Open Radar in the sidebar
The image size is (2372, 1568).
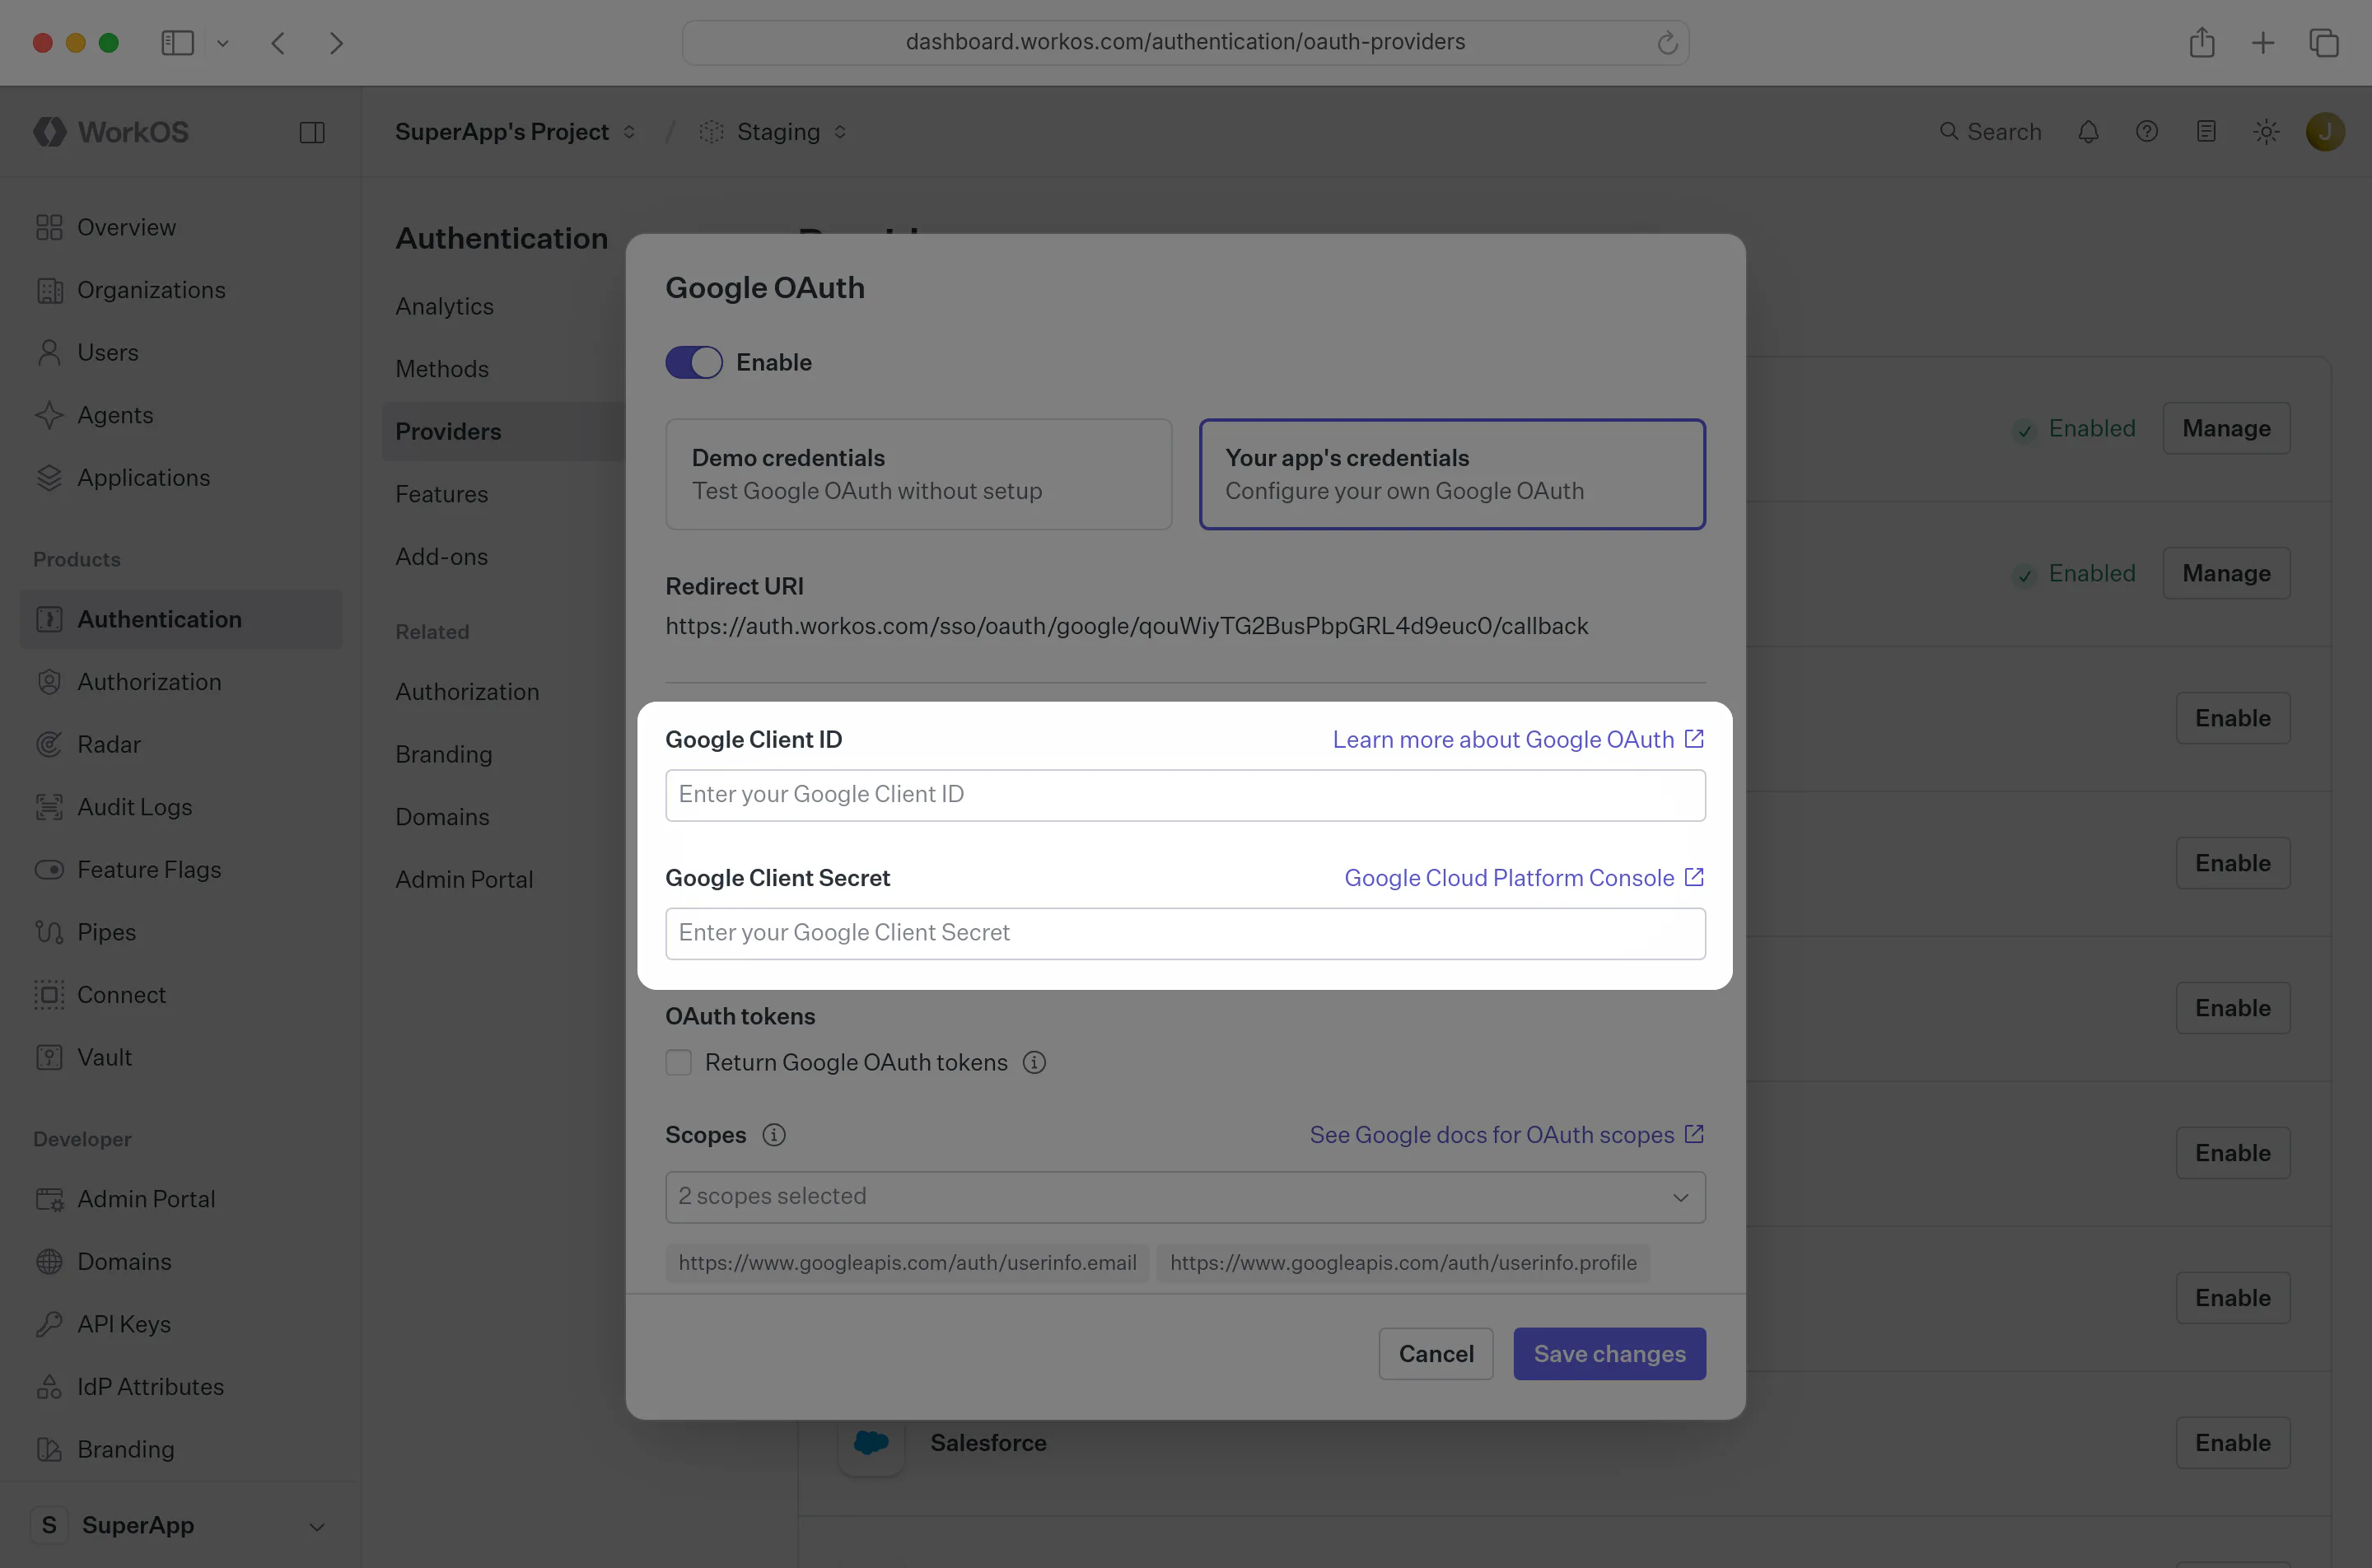181,744
